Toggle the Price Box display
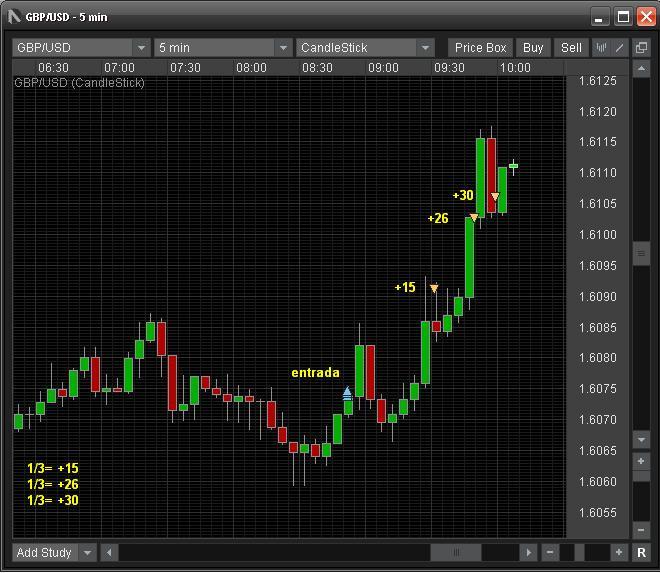This screenshot has width=660, height=573. (481, 48)
